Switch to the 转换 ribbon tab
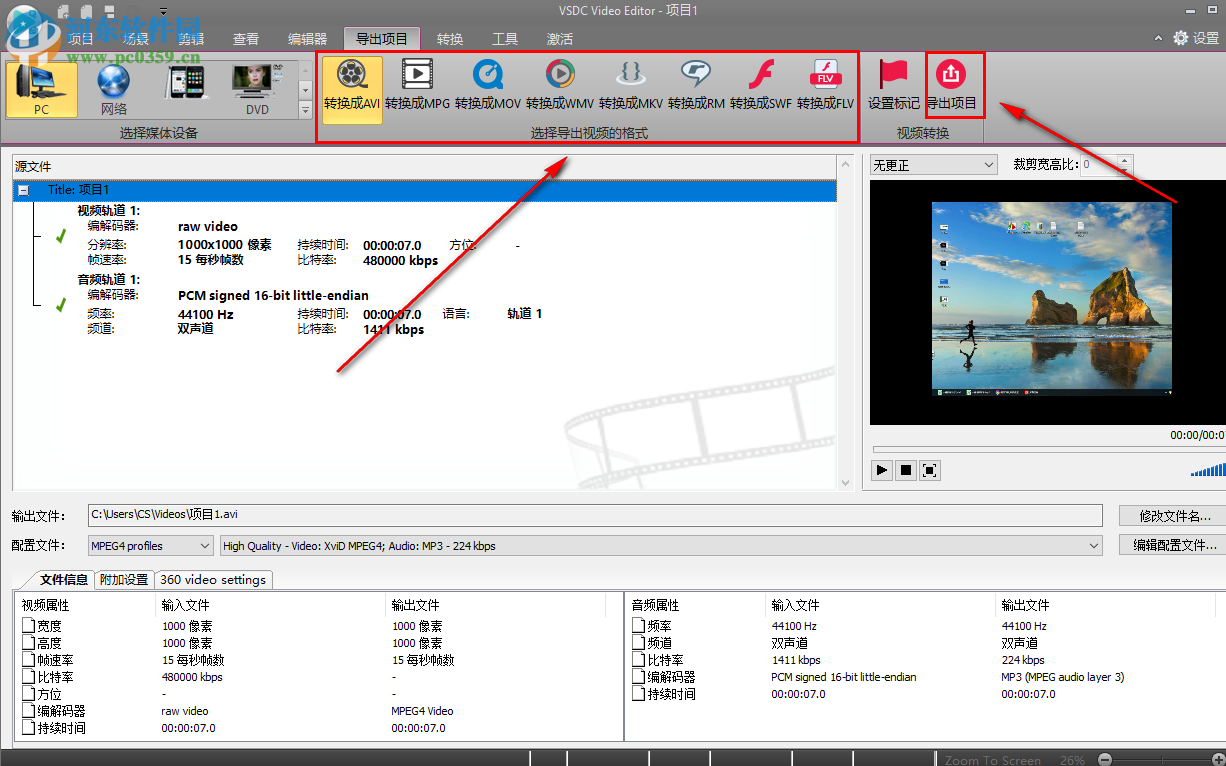The image size is (1226, 766). pyautogui.click(x=449, y=38)
